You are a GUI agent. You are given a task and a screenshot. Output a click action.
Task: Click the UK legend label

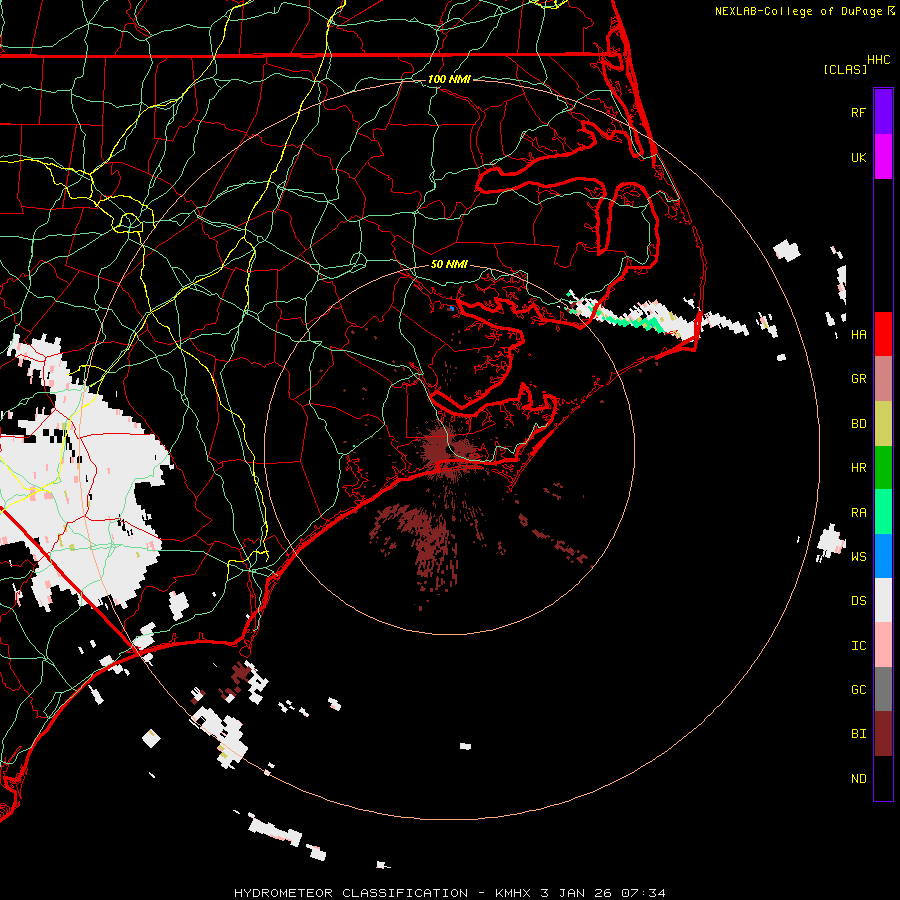tap(858, 157)
